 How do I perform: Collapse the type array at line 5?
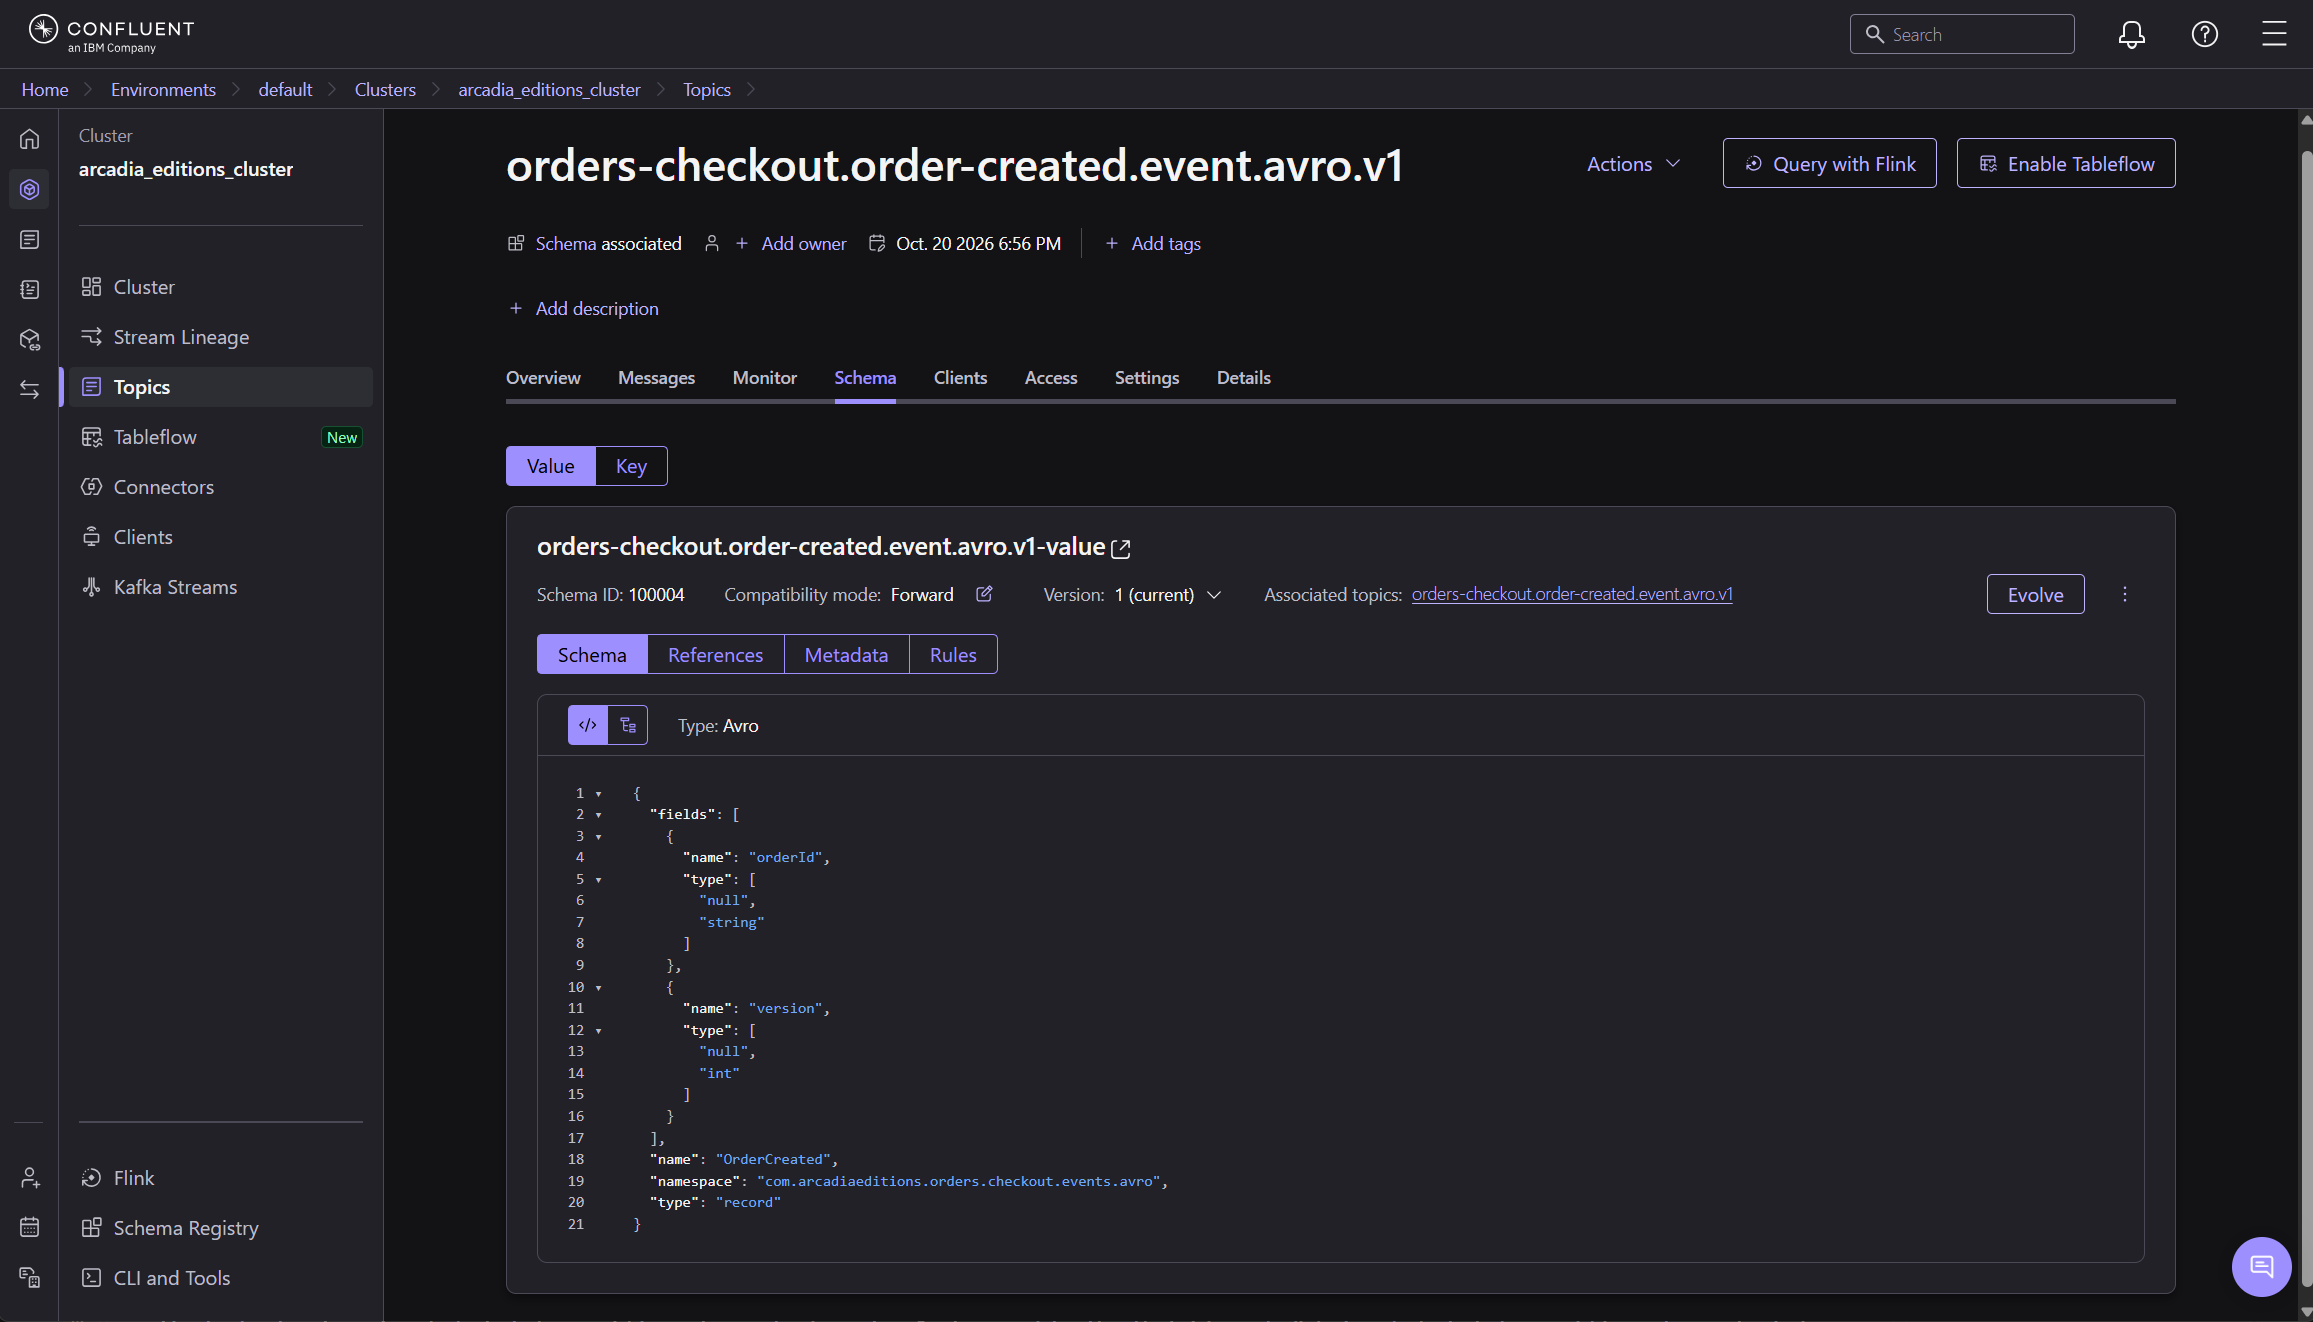[599, 880]
